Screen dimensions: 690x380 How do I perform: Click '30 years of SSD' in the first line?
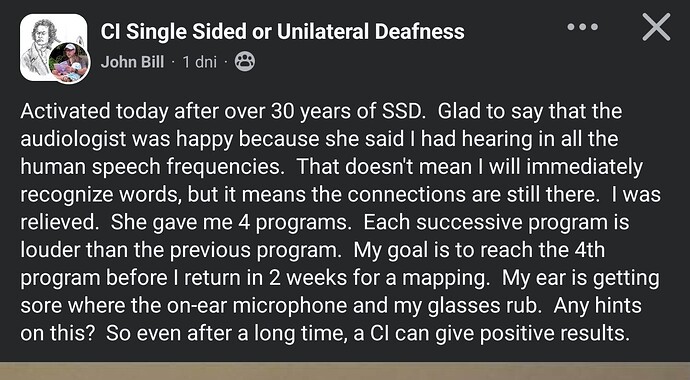(347, 111)
